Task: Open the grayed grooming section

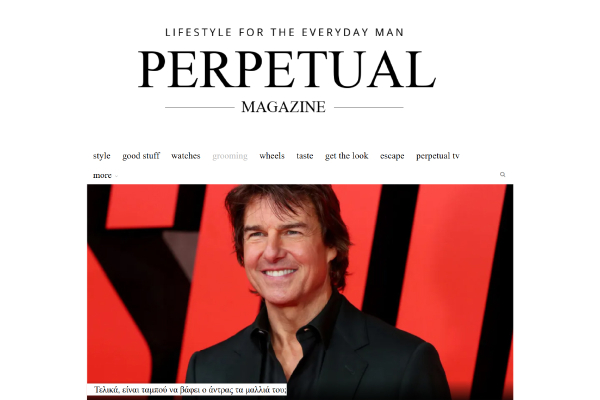Action: point(230,156)
